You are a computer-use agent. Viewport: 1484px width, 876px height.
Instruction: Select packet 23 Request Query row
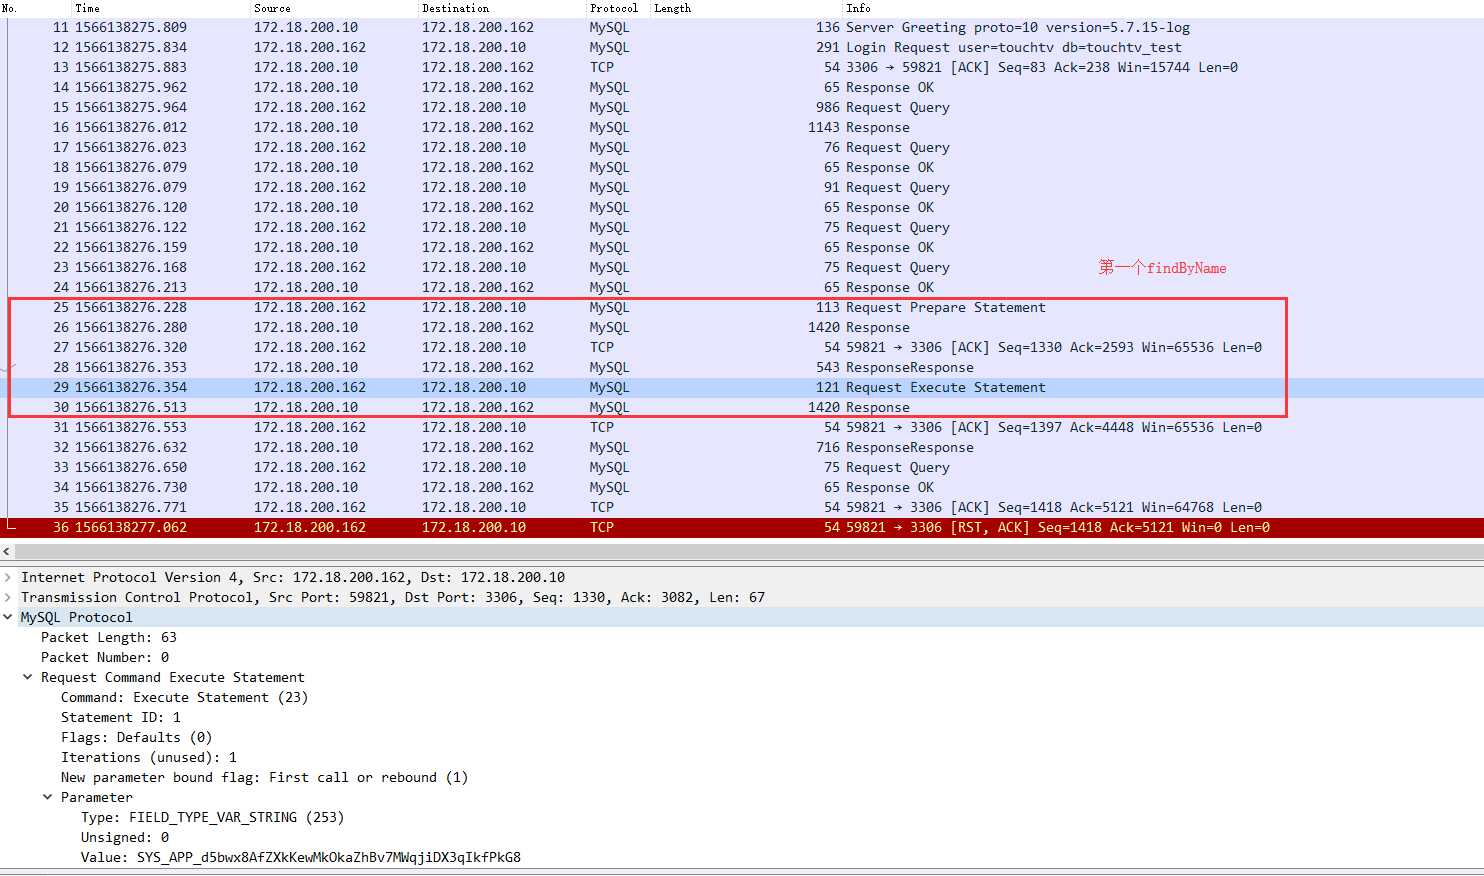tap(742, 267)
